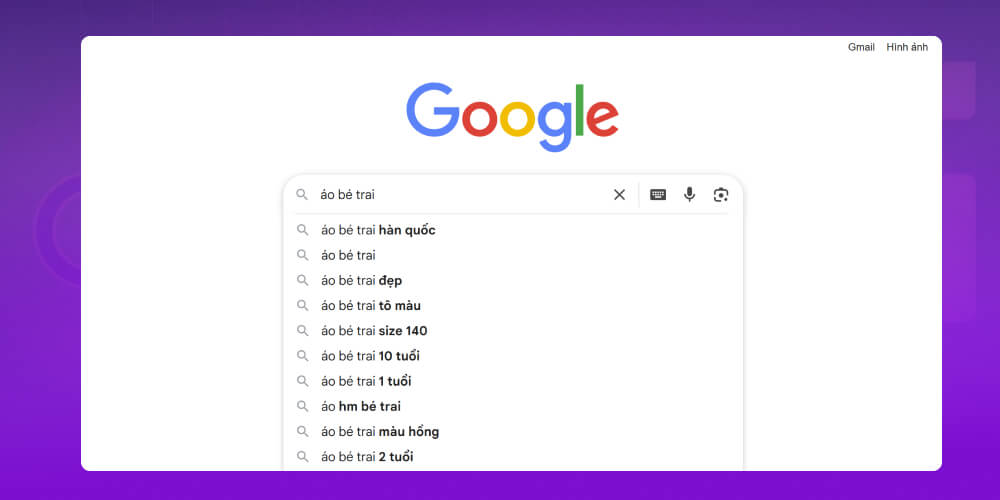1000x500 pixels.
Task: Click the search text field
Action: point(460,195)
